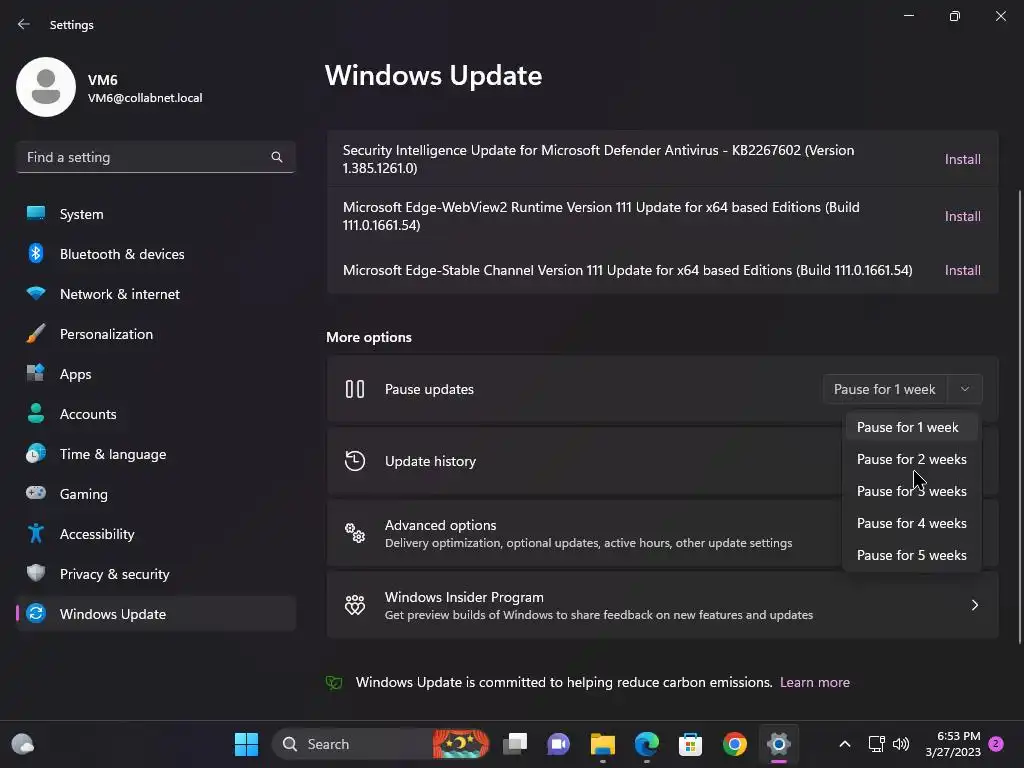
Task: Click the Pause for 1 week button
Action: (x=885, y=389)
